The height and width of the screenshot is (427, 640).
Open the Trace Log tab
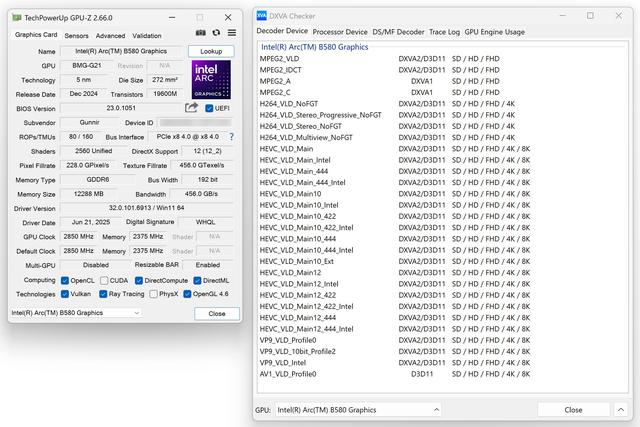coord(444,32)
